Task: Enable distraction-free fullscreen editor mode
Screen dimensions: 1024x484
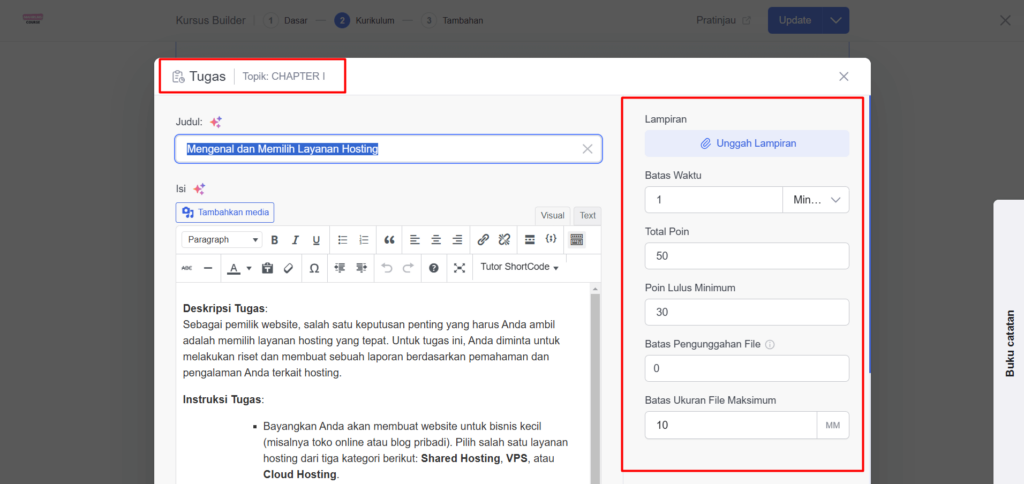Action: 459,268
